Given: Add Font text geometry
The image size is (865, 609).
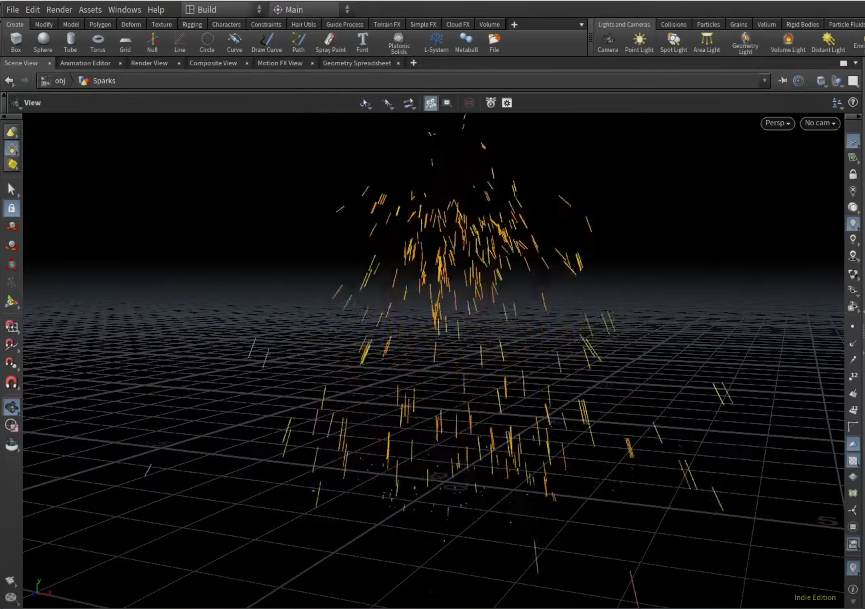Looking at the screenshot, I should click(x=362, y=42).
